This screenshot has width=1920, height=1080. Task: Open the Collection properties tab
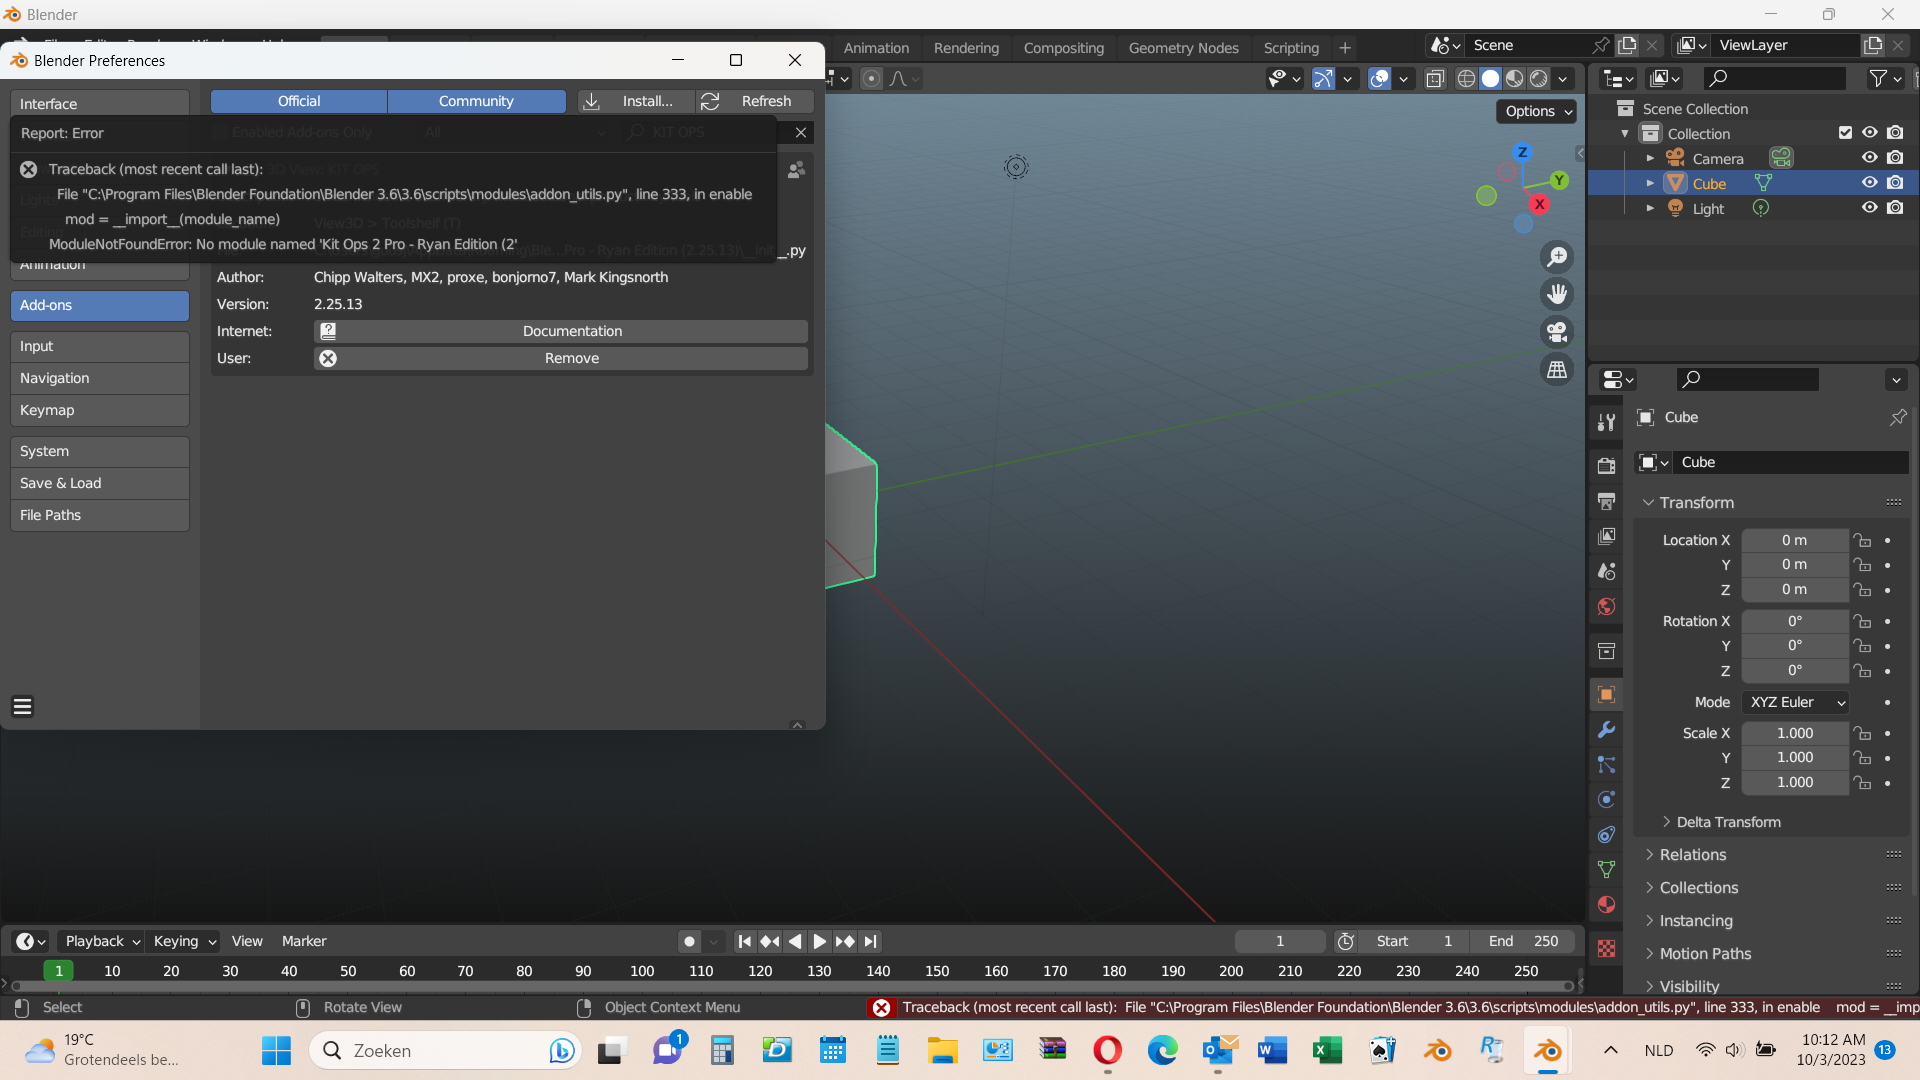(x=1606, y=651)
